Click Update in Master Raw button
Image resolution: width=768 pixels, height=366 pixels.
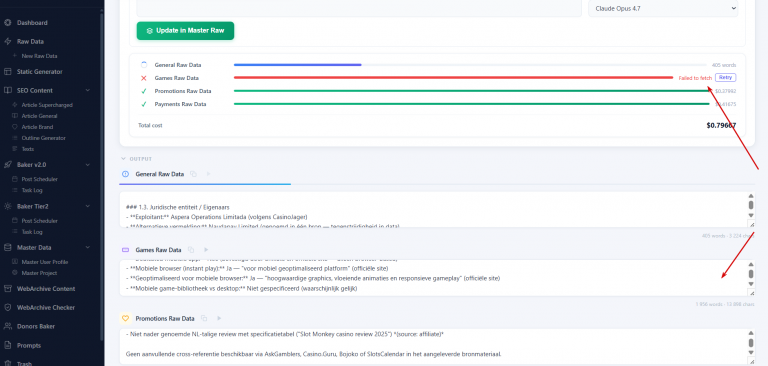point(185,30)
